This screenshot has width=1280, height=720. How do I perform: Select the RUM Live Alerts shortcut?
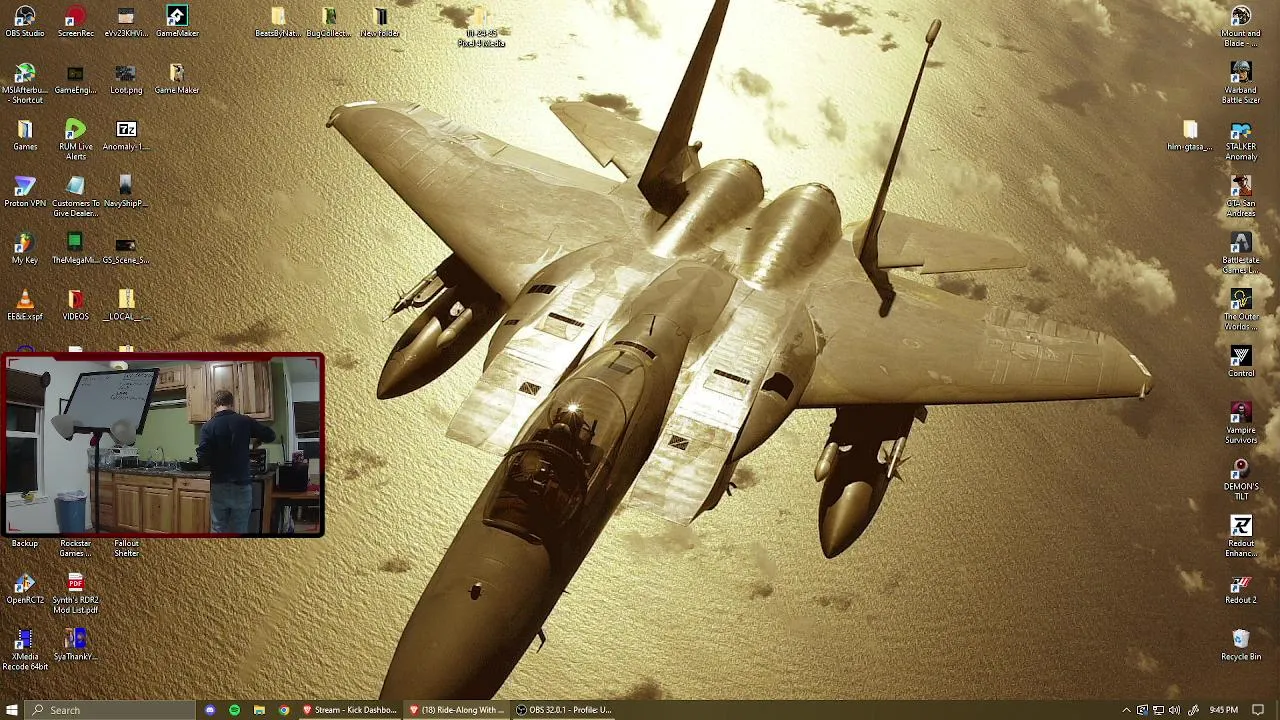[75, 139]
